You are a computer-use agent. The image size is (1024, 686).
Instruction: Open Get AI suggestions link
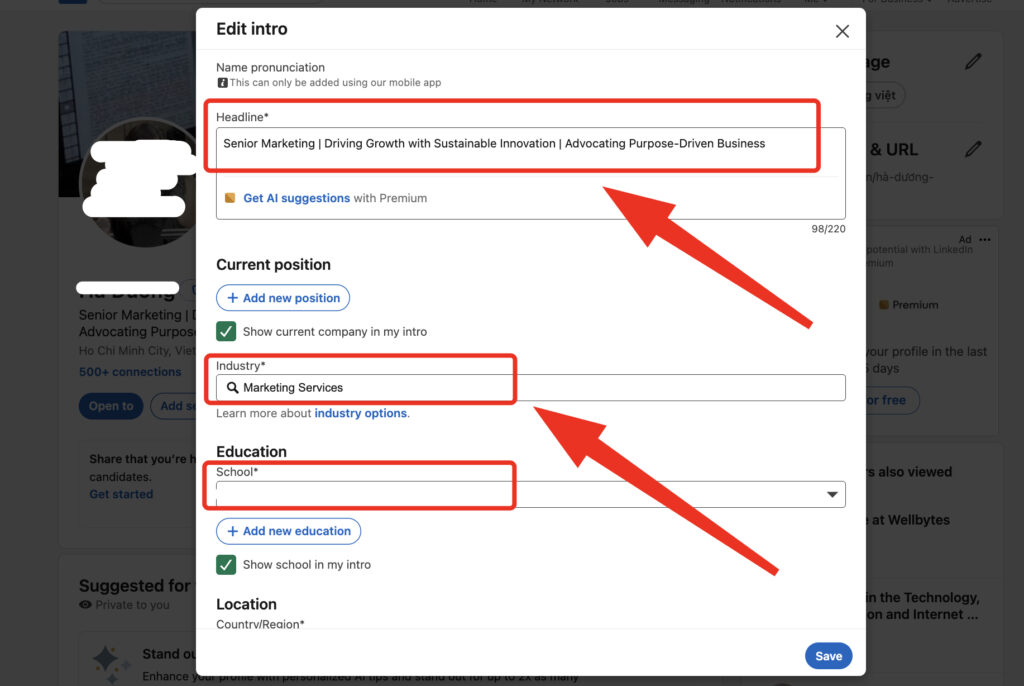tap(296, 198)
